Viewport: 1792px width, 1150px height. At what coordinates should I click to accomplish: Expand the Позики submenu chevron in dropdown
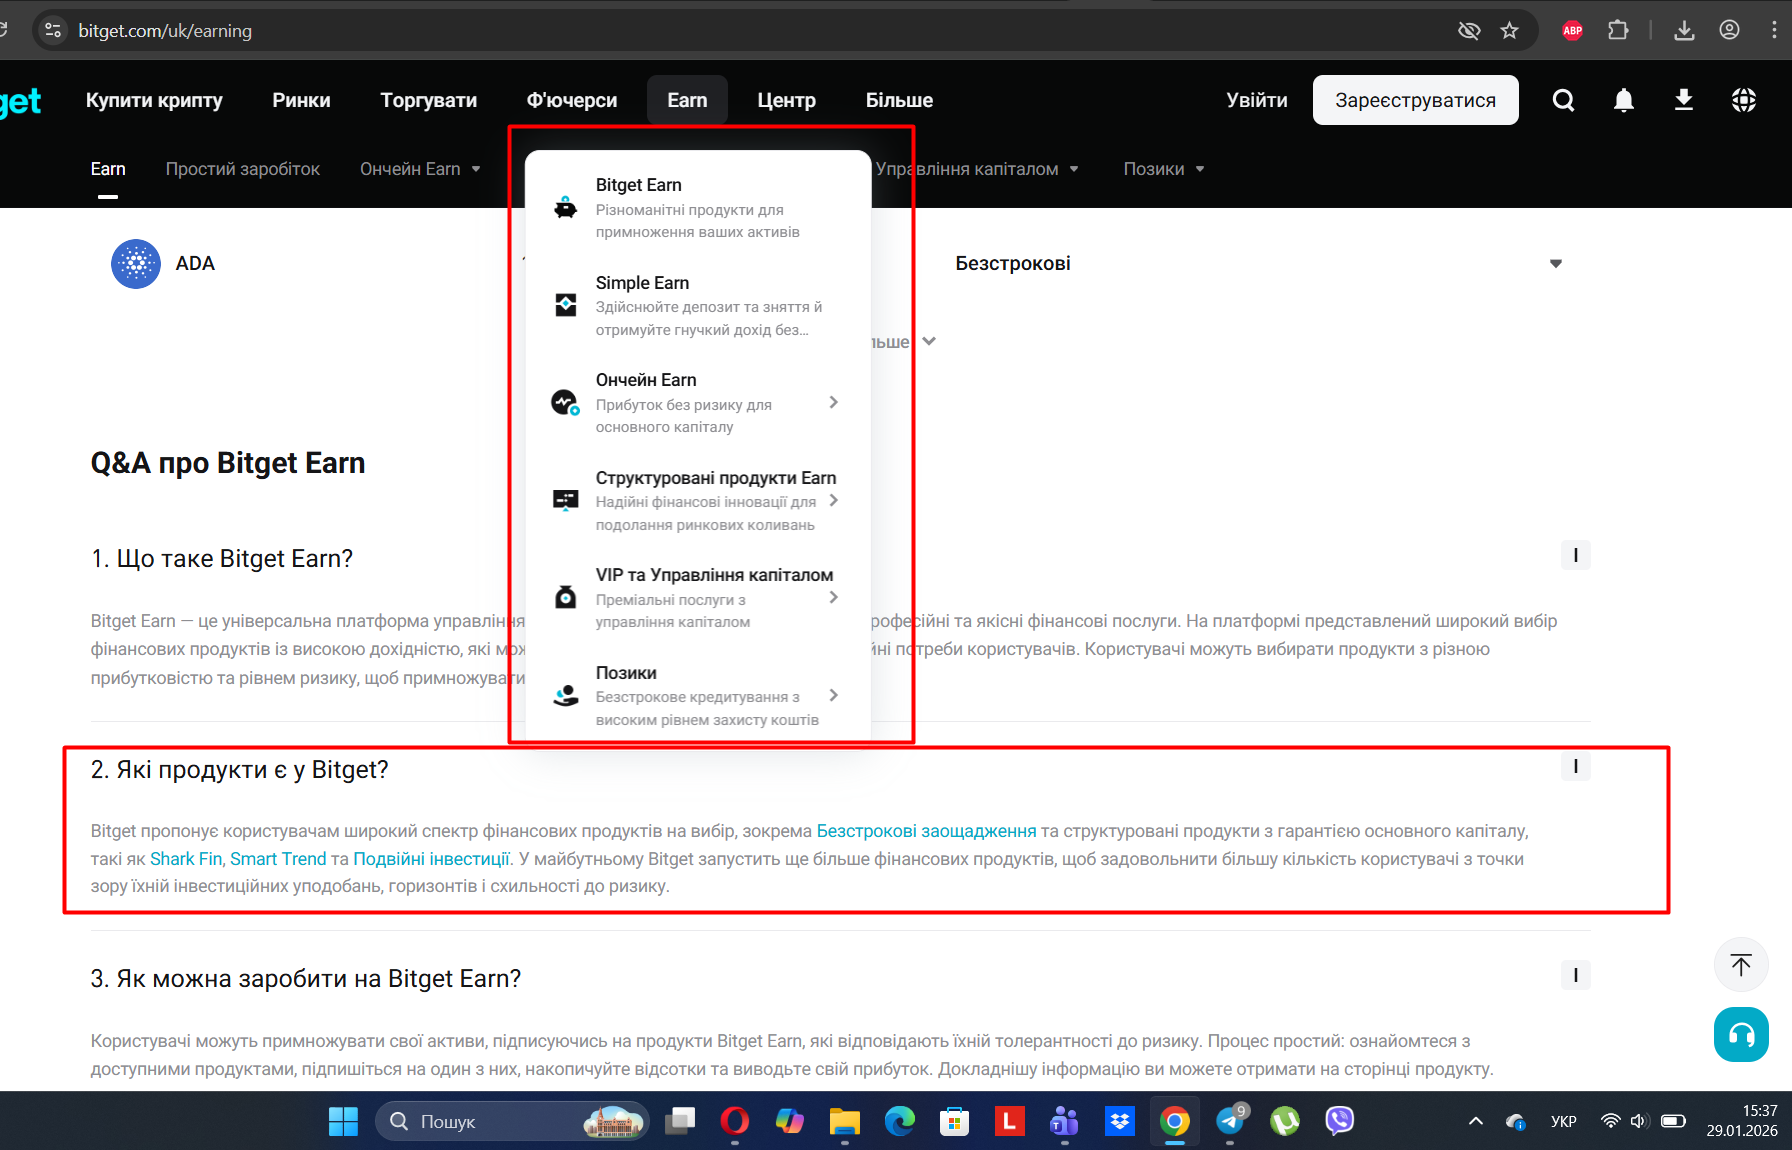(x=834, y=695)
